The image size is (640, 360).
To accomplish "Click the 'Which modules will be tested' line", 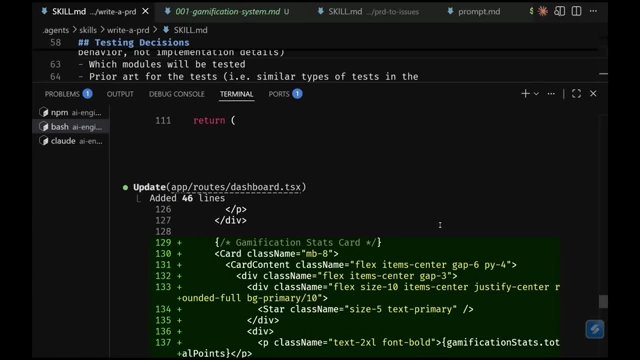I will pos(162,64).
